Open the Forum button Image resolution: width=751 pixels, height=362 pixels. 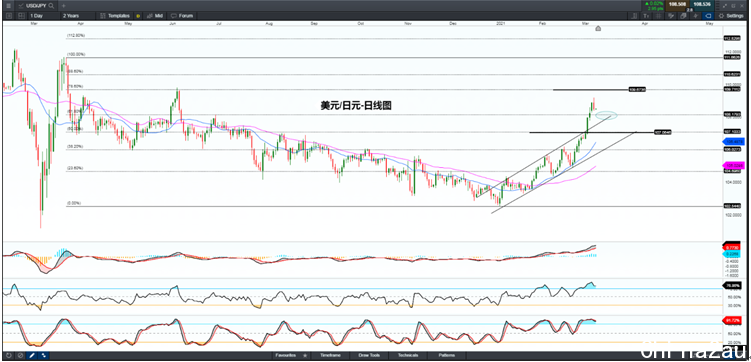click(x=182, y=16)
